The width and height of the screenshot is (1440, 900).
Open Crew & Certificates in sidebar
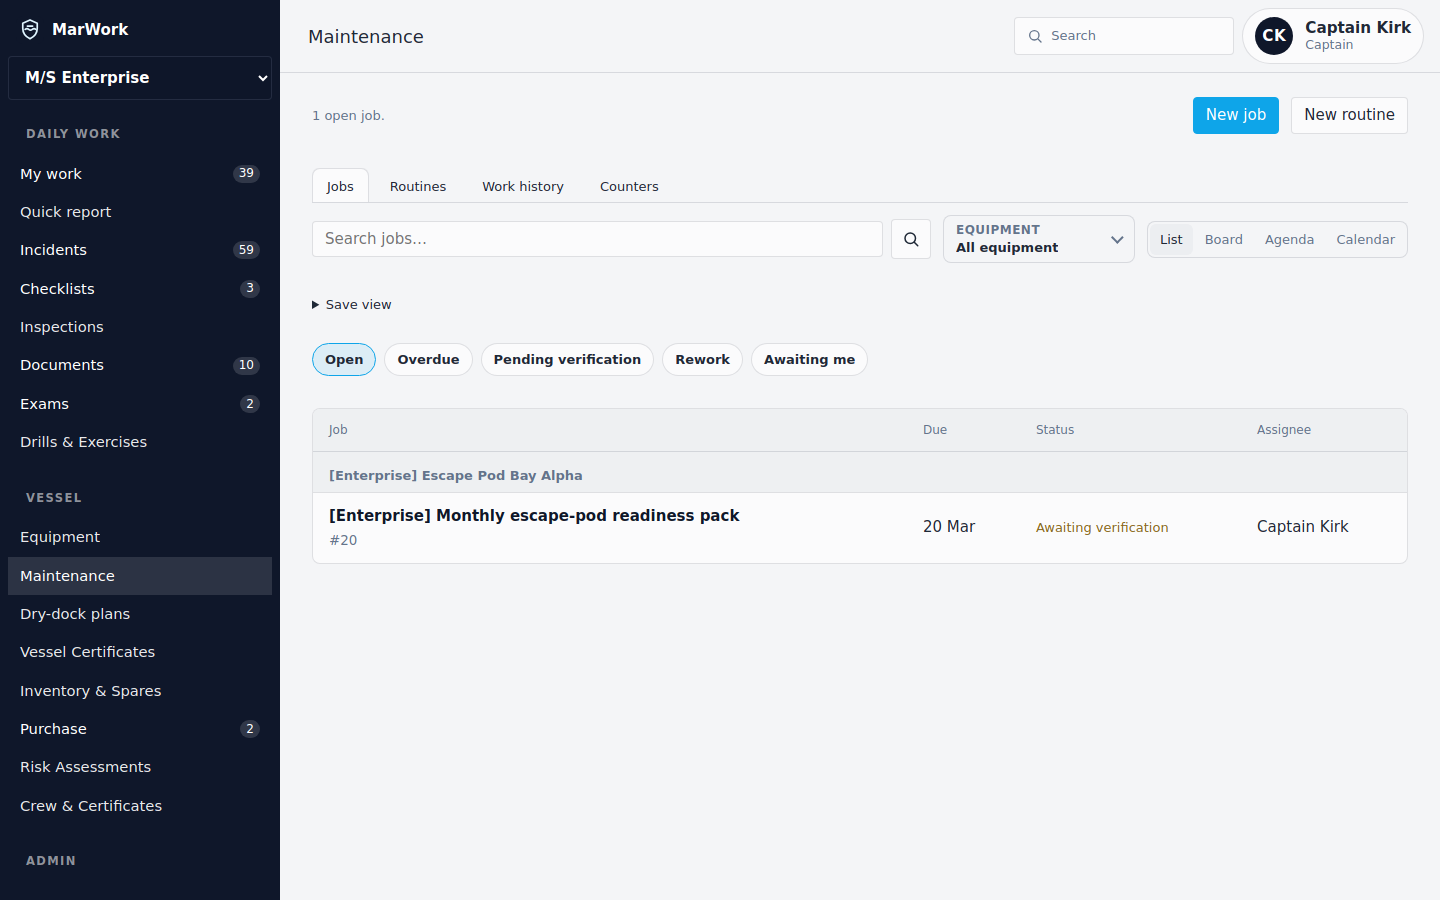(x=140, y=806)
